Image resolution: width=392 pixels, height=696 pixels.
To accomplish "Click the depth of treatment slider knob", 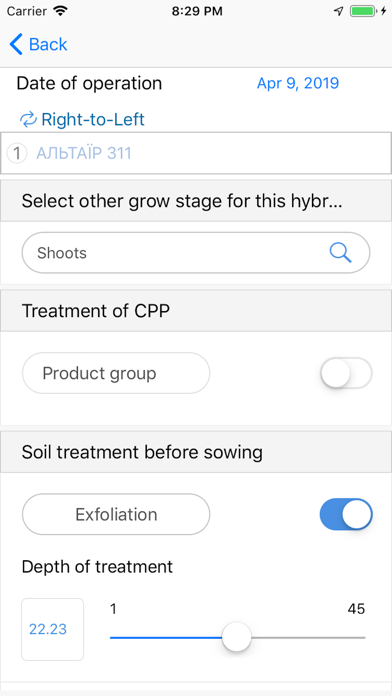I will [237, 637].
